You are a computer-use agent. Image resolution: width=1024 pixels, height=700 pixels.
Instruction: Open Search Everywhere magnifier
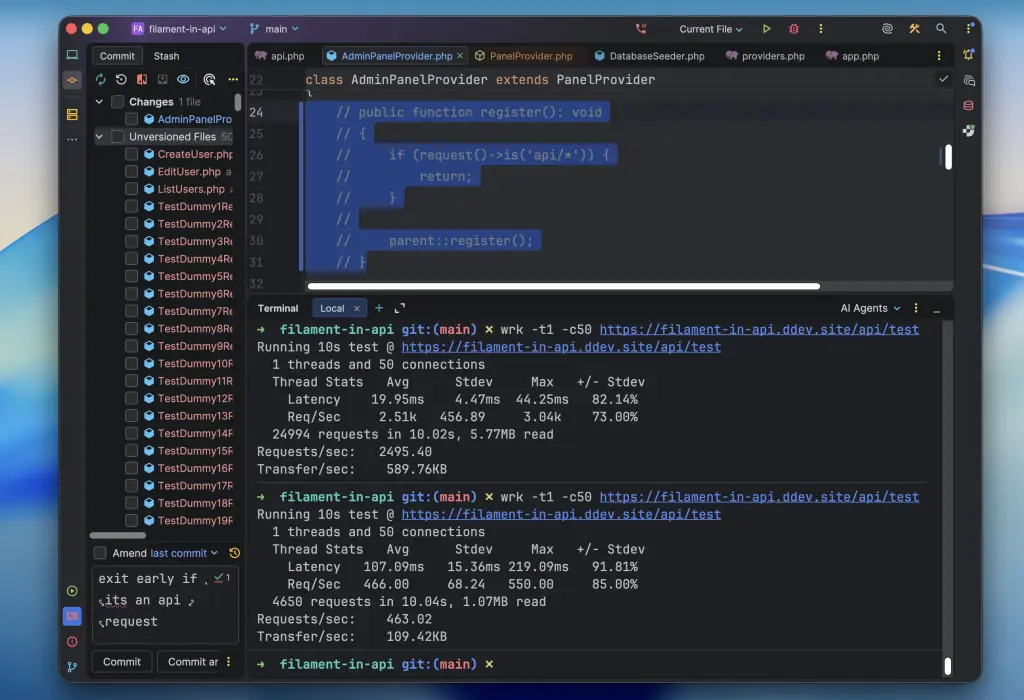[941, 29]
